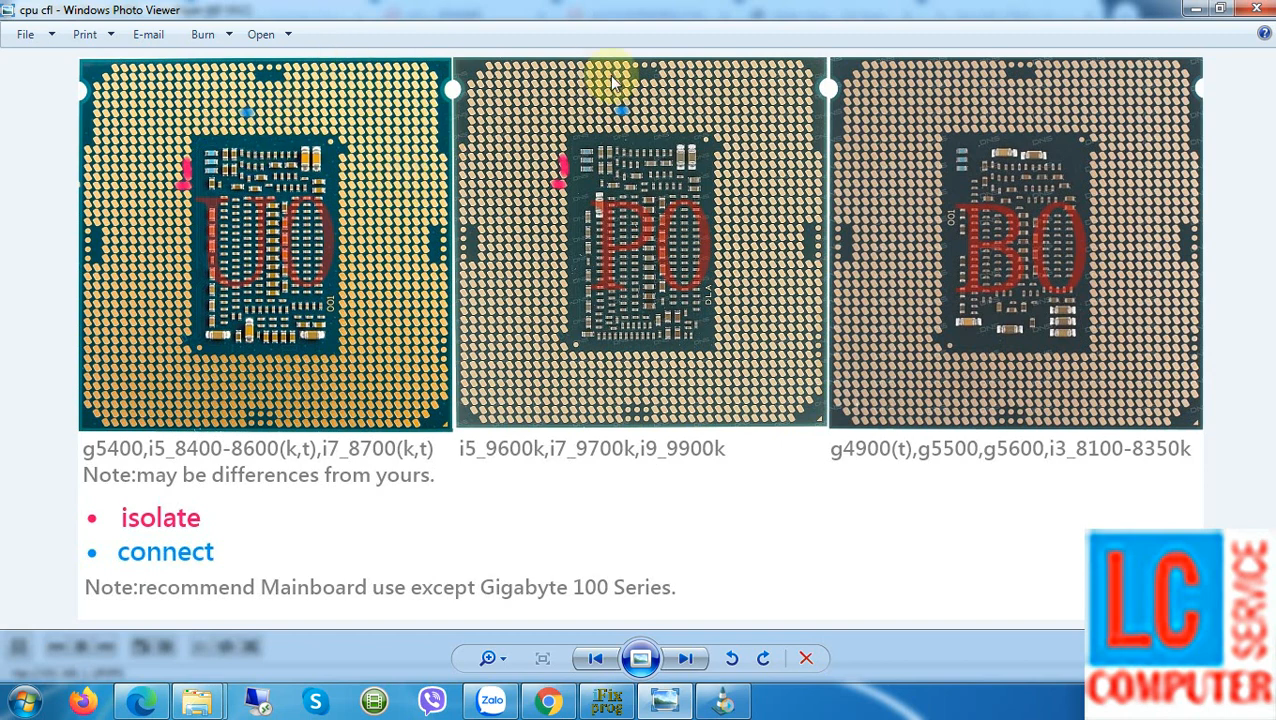
Task: Open Zalo from the taskbar
Action: [x=491, y=701]
